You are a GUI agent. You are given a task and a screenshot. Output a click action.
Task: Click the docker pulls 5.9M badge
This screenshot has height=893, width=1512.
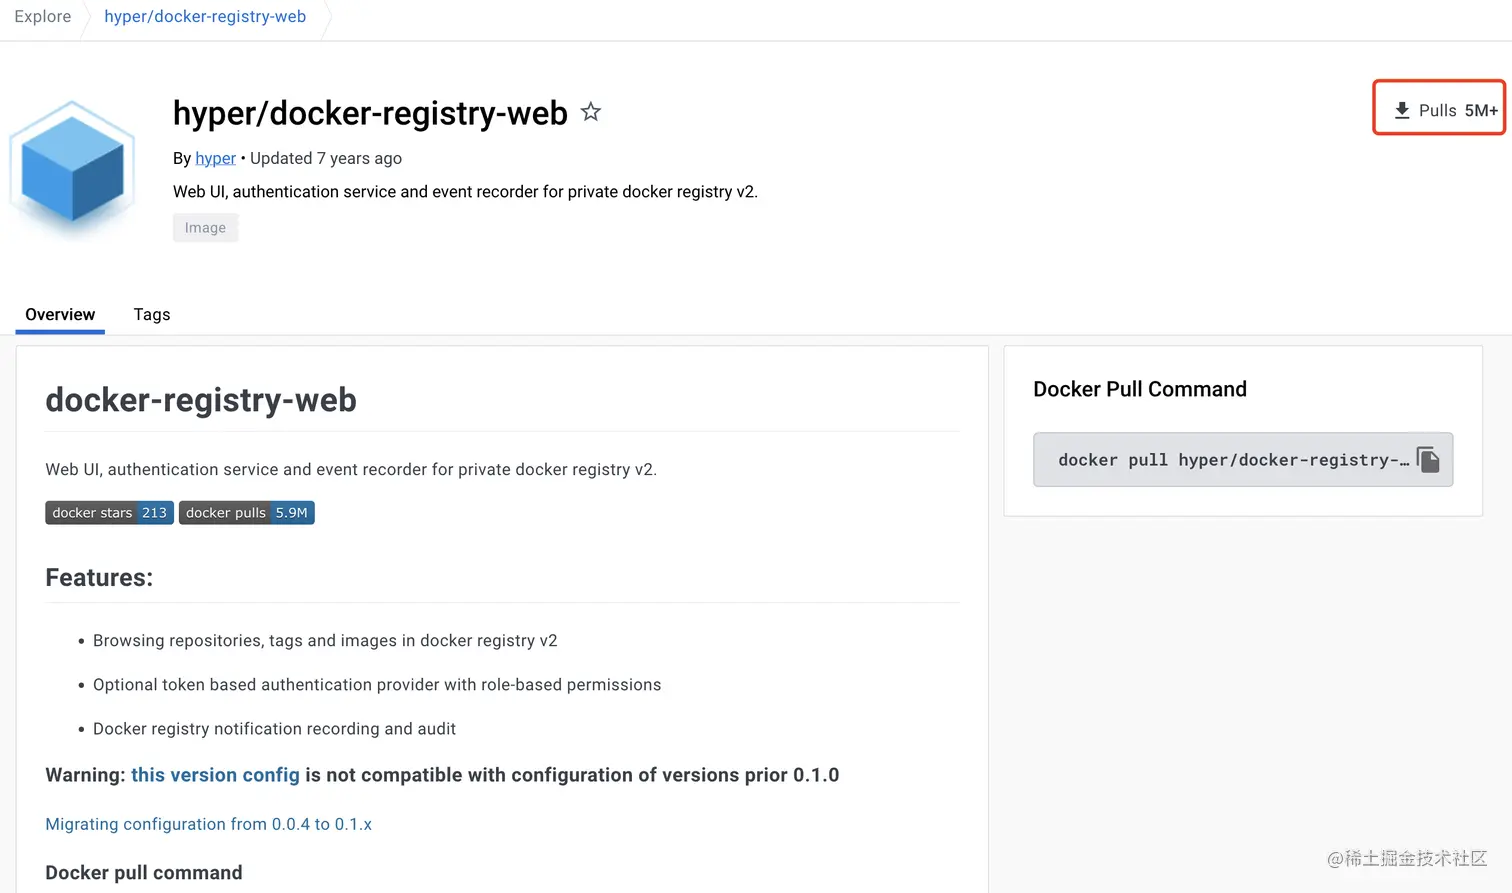click(247, 513)
